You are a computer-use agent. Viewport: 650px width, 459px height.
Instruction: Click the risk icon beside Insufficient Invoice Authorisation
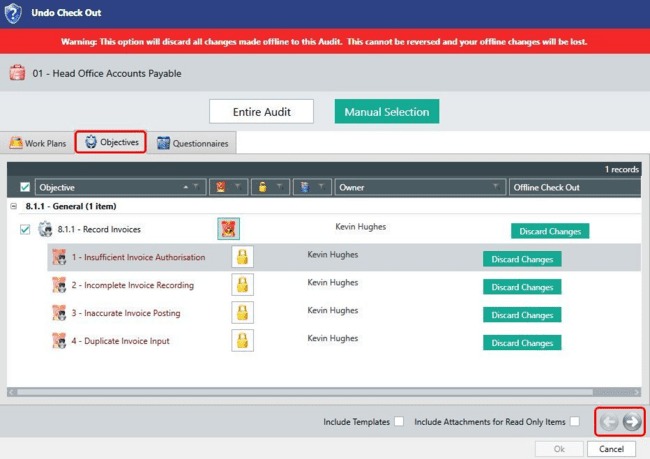59,257
